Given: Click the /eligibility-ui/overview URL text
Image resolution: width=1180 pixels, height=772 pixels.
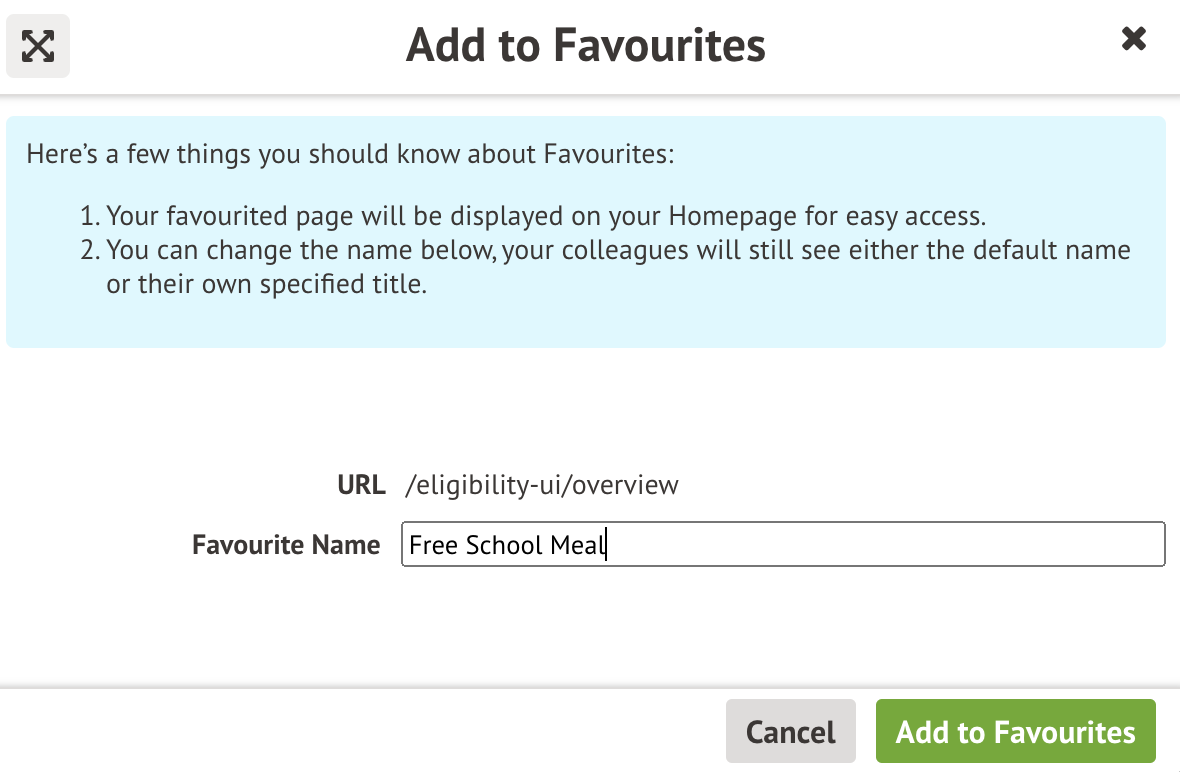Looking at the screenshot, I should click(x=542, y=486).
